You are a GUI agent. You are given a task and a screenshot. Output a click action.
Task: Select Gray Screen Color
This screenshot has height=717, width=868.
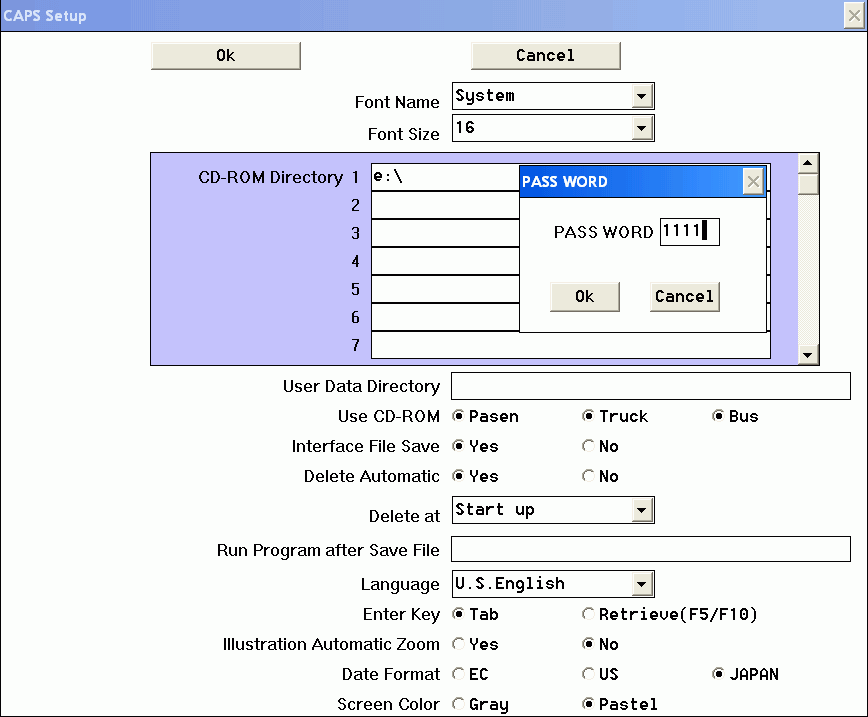(x=459, y=705)
